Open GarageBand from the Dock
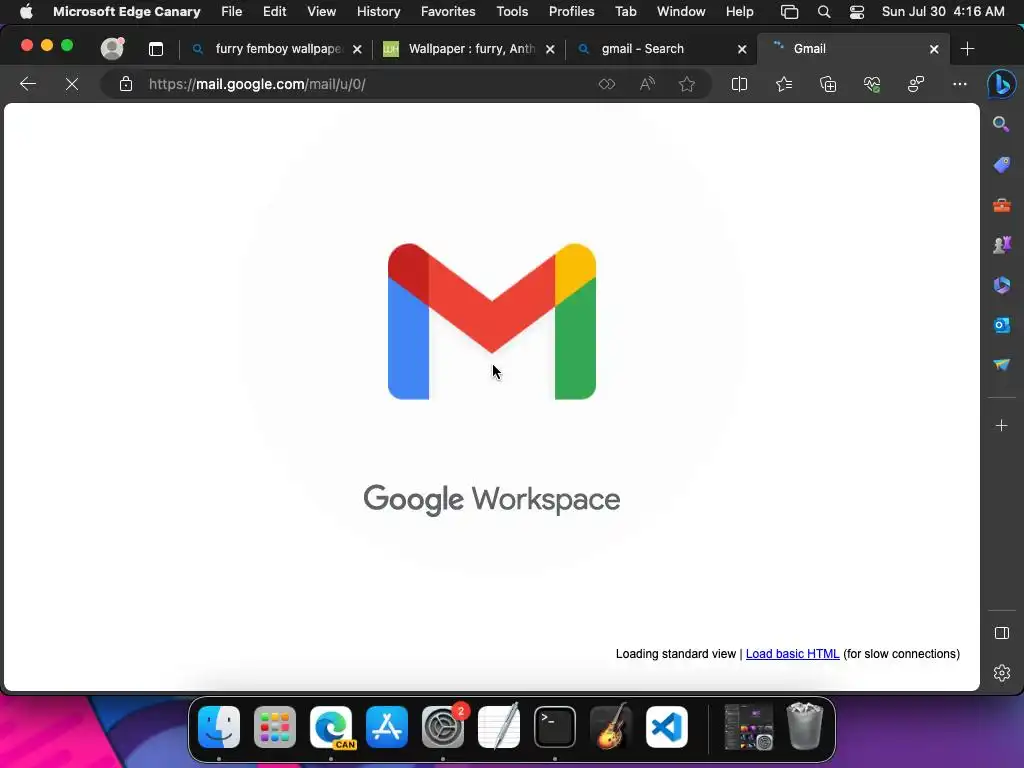Viewport: 1024px width, 768px height. 611,727
